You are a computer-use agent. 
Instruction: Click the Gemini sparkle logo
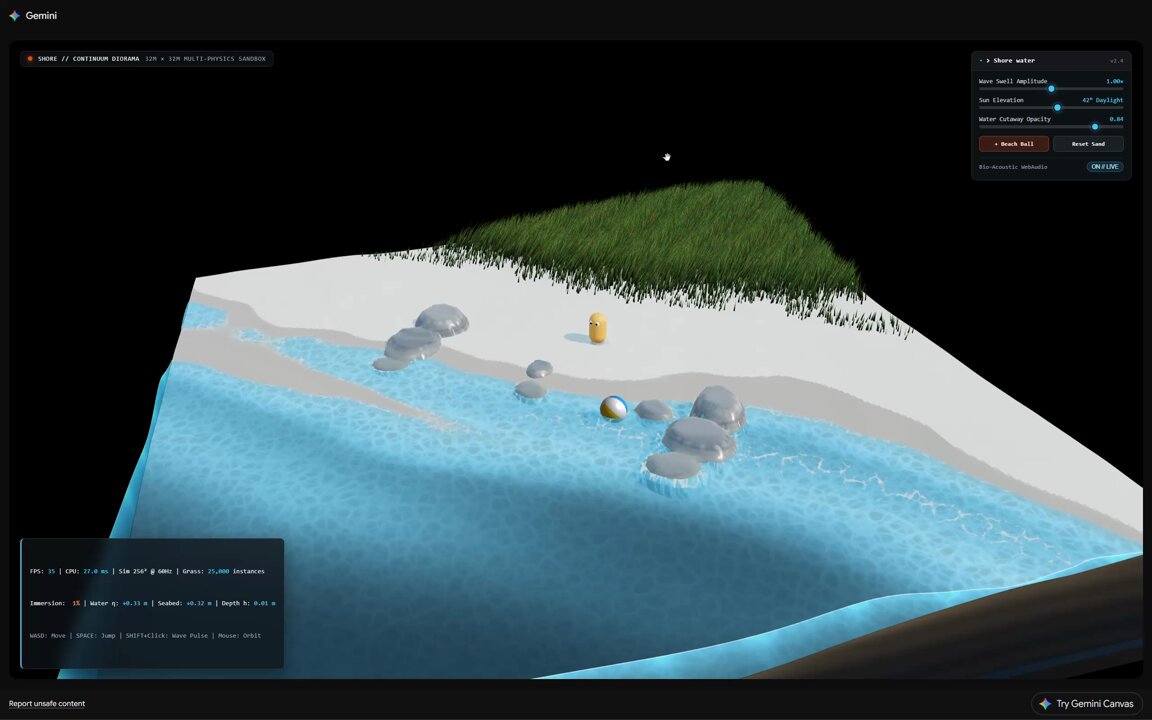click(x=14, y=15)
